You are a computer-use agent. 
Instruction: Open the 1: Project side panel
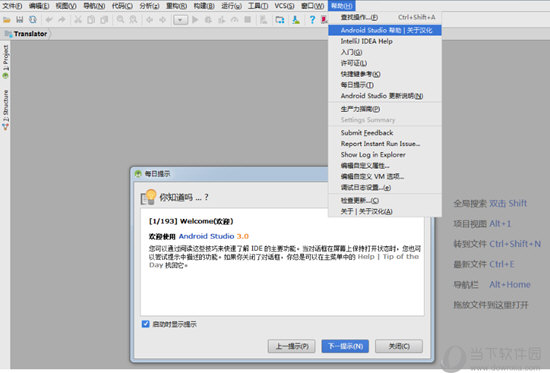(5, 62)
